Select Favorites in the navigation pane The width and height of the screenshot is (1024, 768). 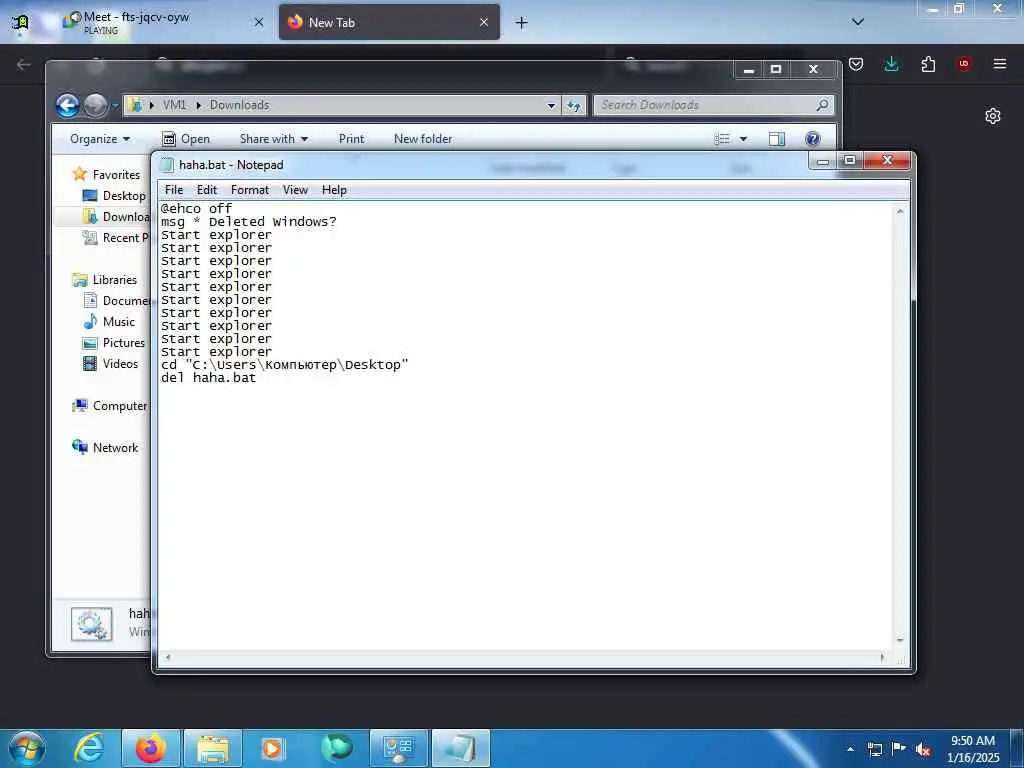(x=107, y=174)
